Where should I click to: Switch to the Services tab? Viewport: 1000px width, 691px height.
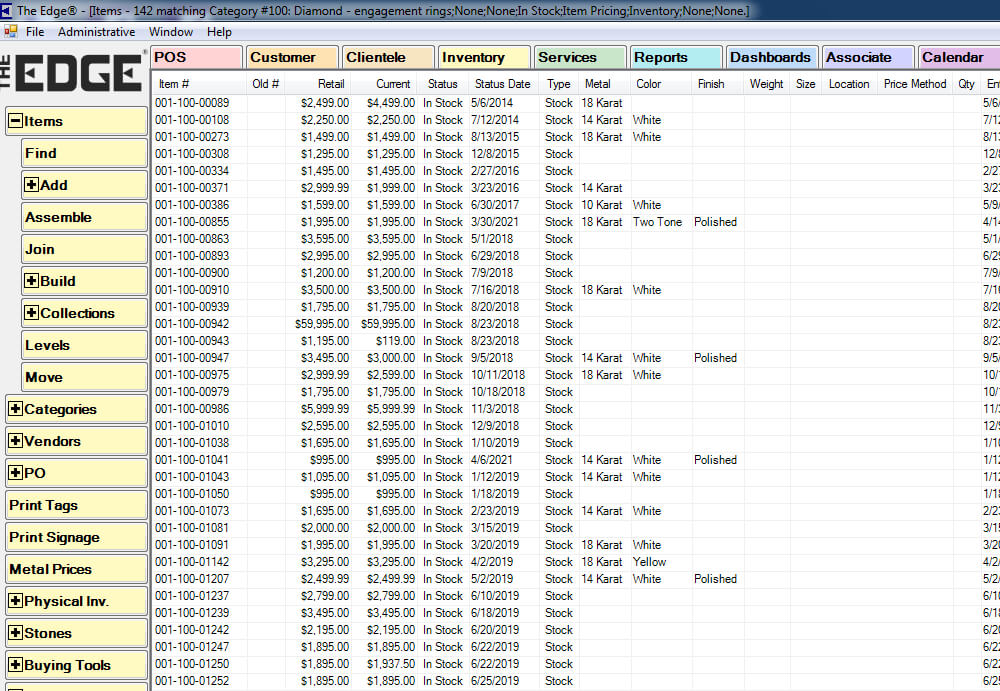pyautogui.click(x=580, y=57)
